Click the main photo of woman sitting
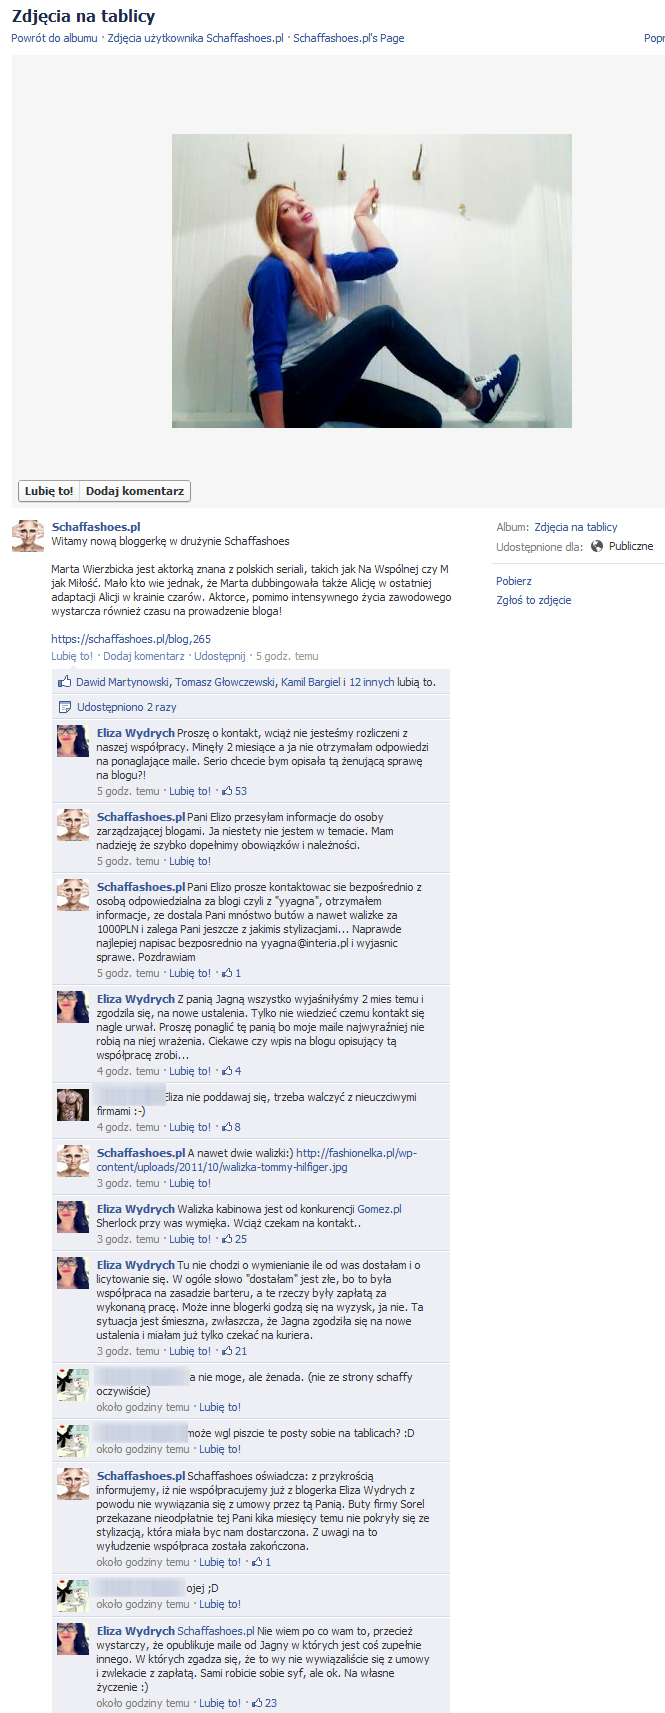Screen dimensions: 665x1713 click(x=372, y=281)
